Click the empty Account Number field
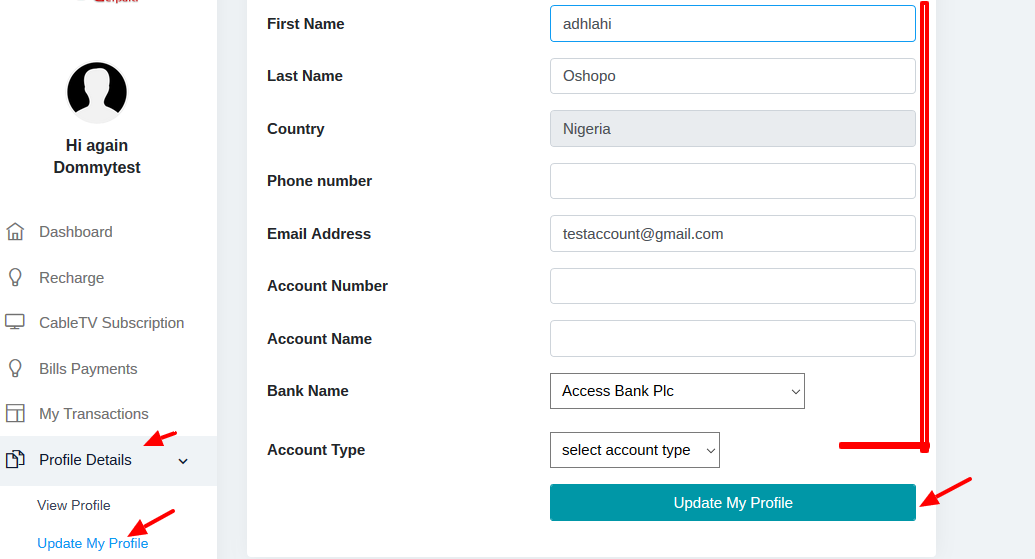 point(732,286)
